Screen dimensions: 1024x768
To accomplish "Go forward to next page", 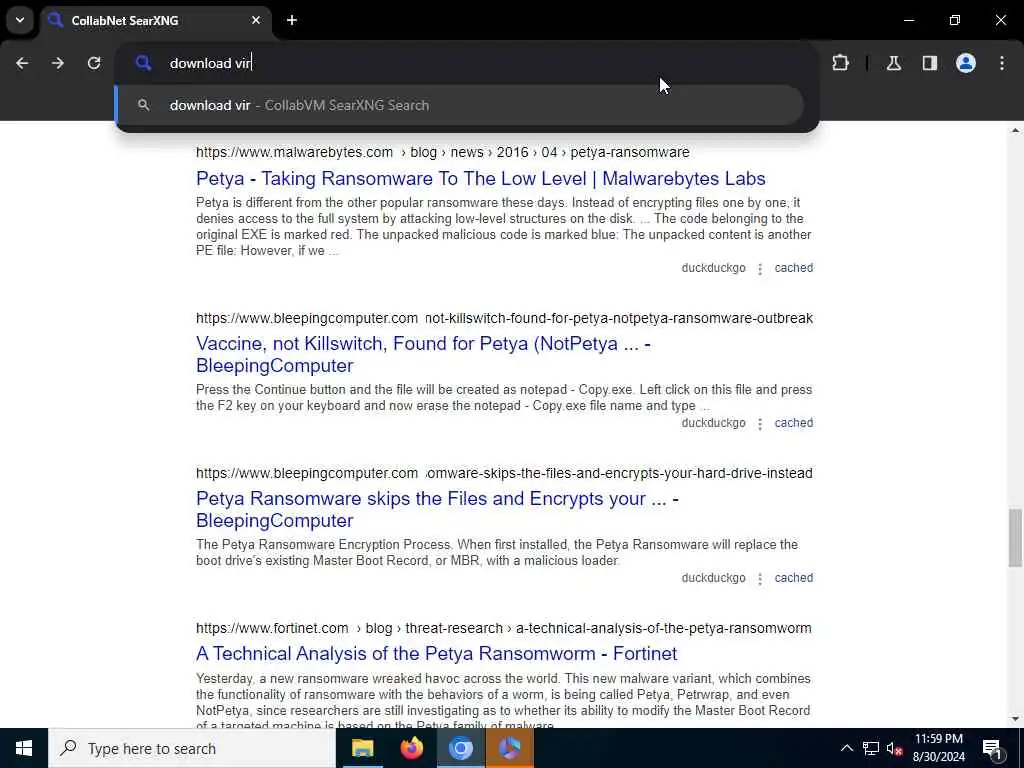I will (x=58, y=63).
